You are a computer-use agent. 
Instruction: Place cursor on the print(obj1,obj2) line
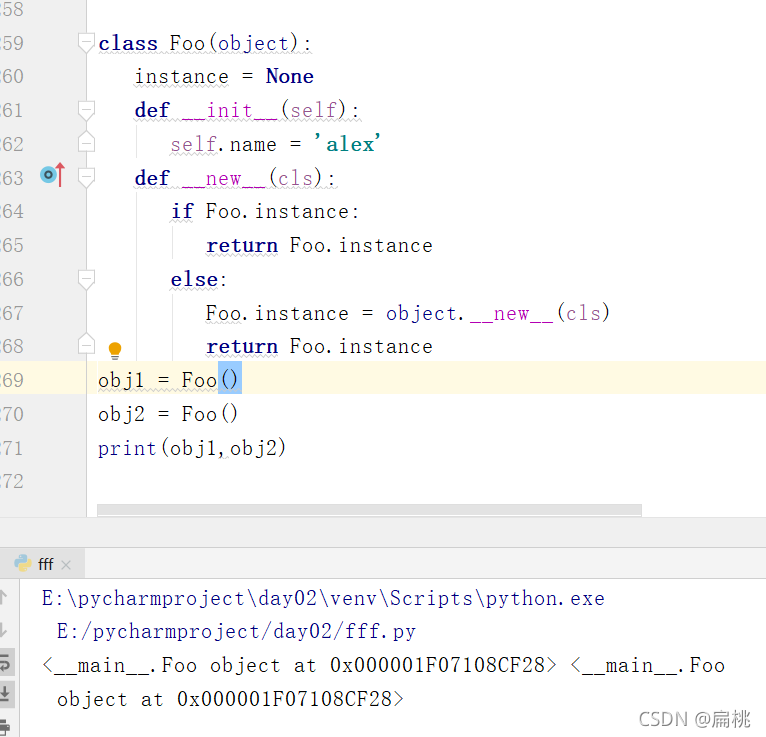click(x=192, y=447)
